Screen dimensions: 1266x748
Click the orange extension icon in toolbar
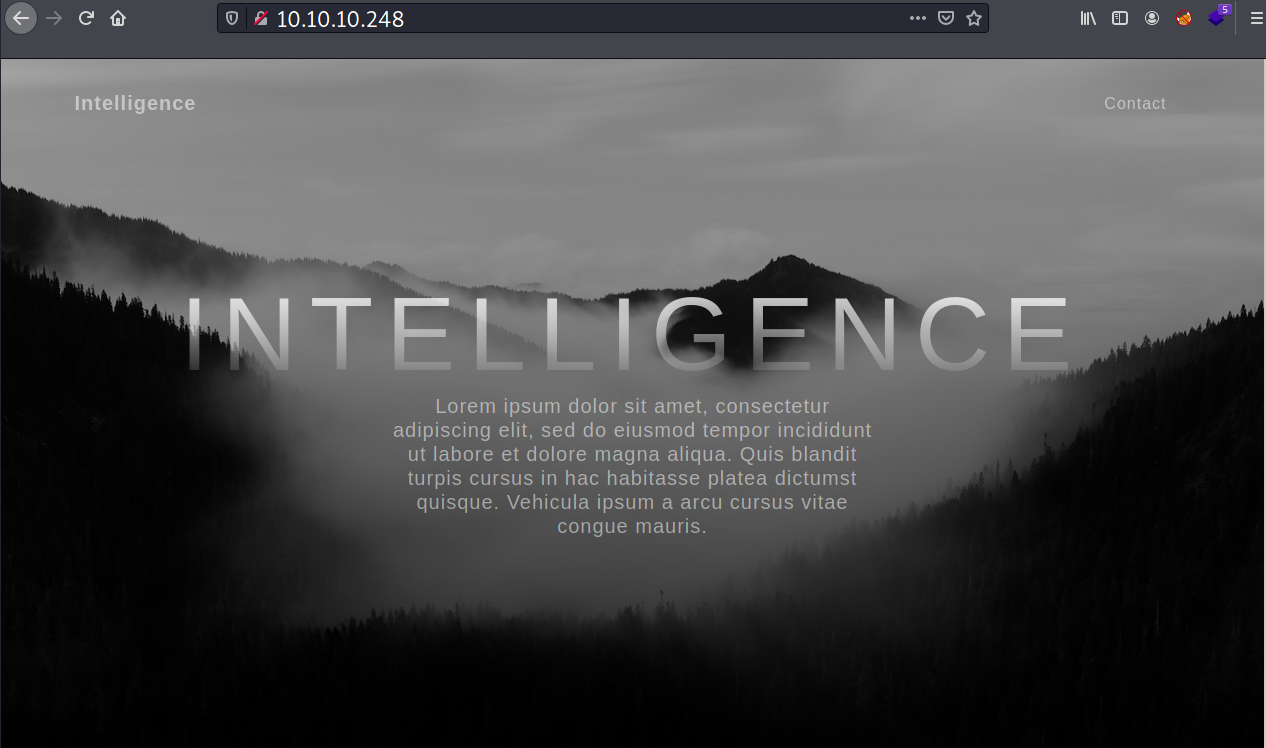1184,18
